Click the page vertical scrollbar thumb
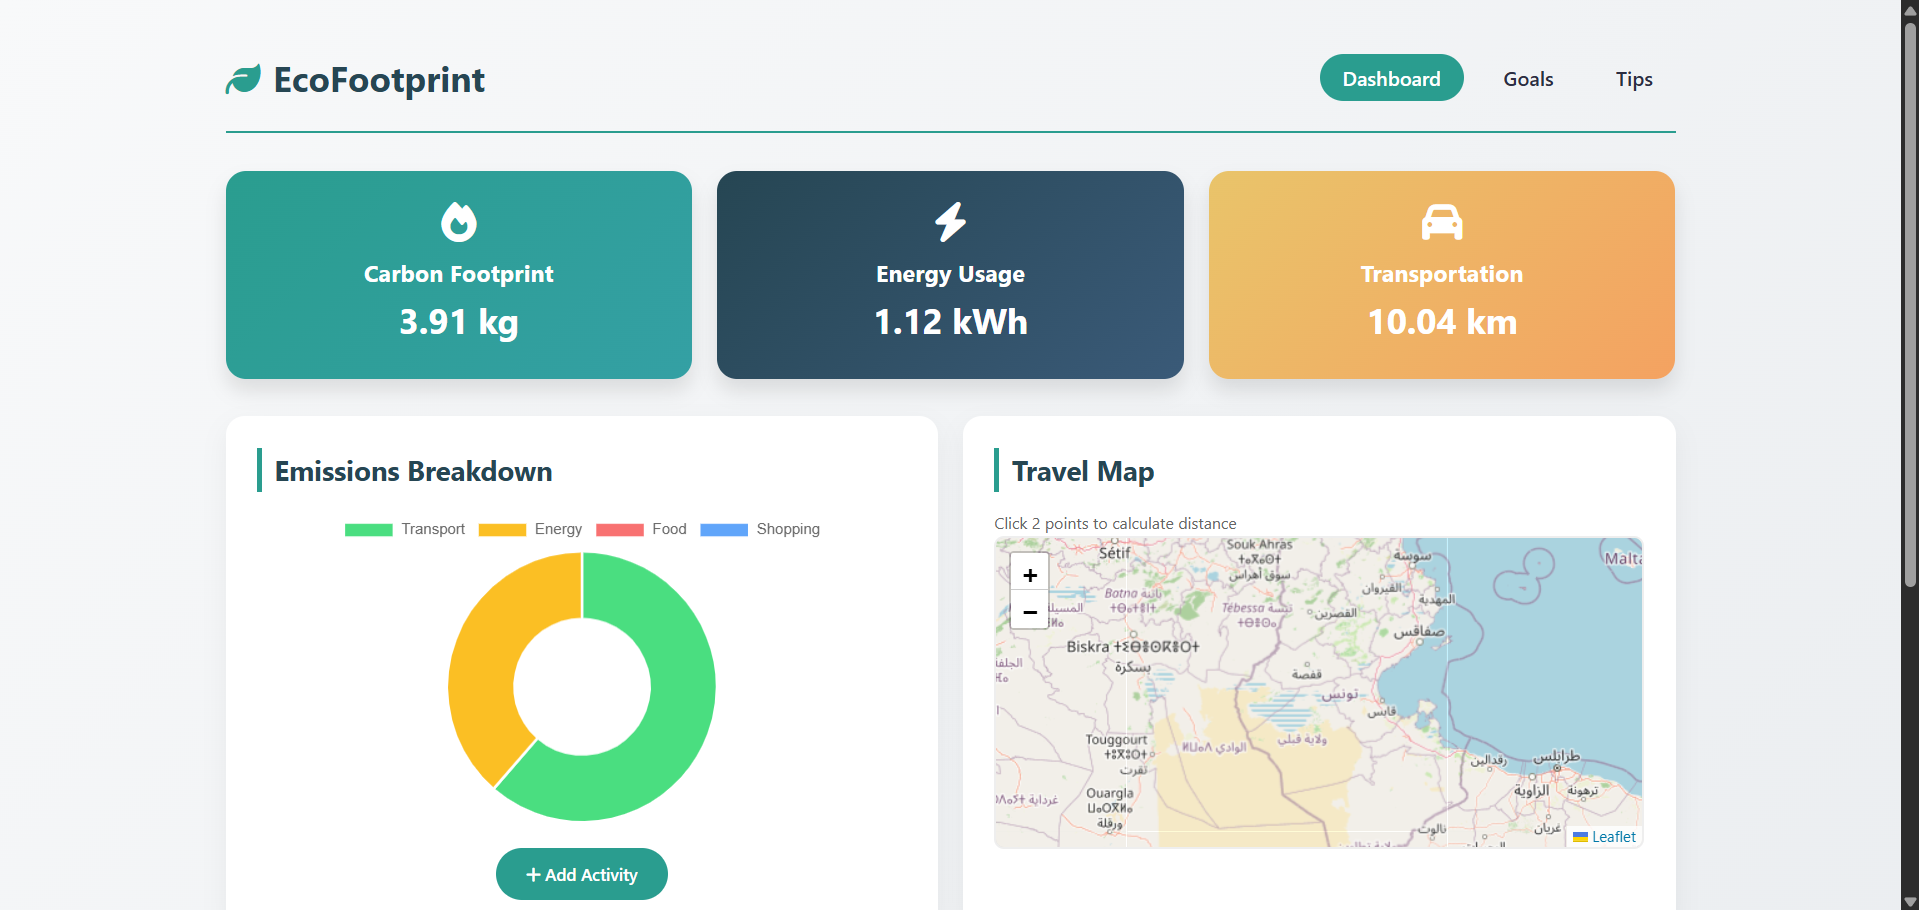Viewport: 1919px width, 910px height. 1910,300
